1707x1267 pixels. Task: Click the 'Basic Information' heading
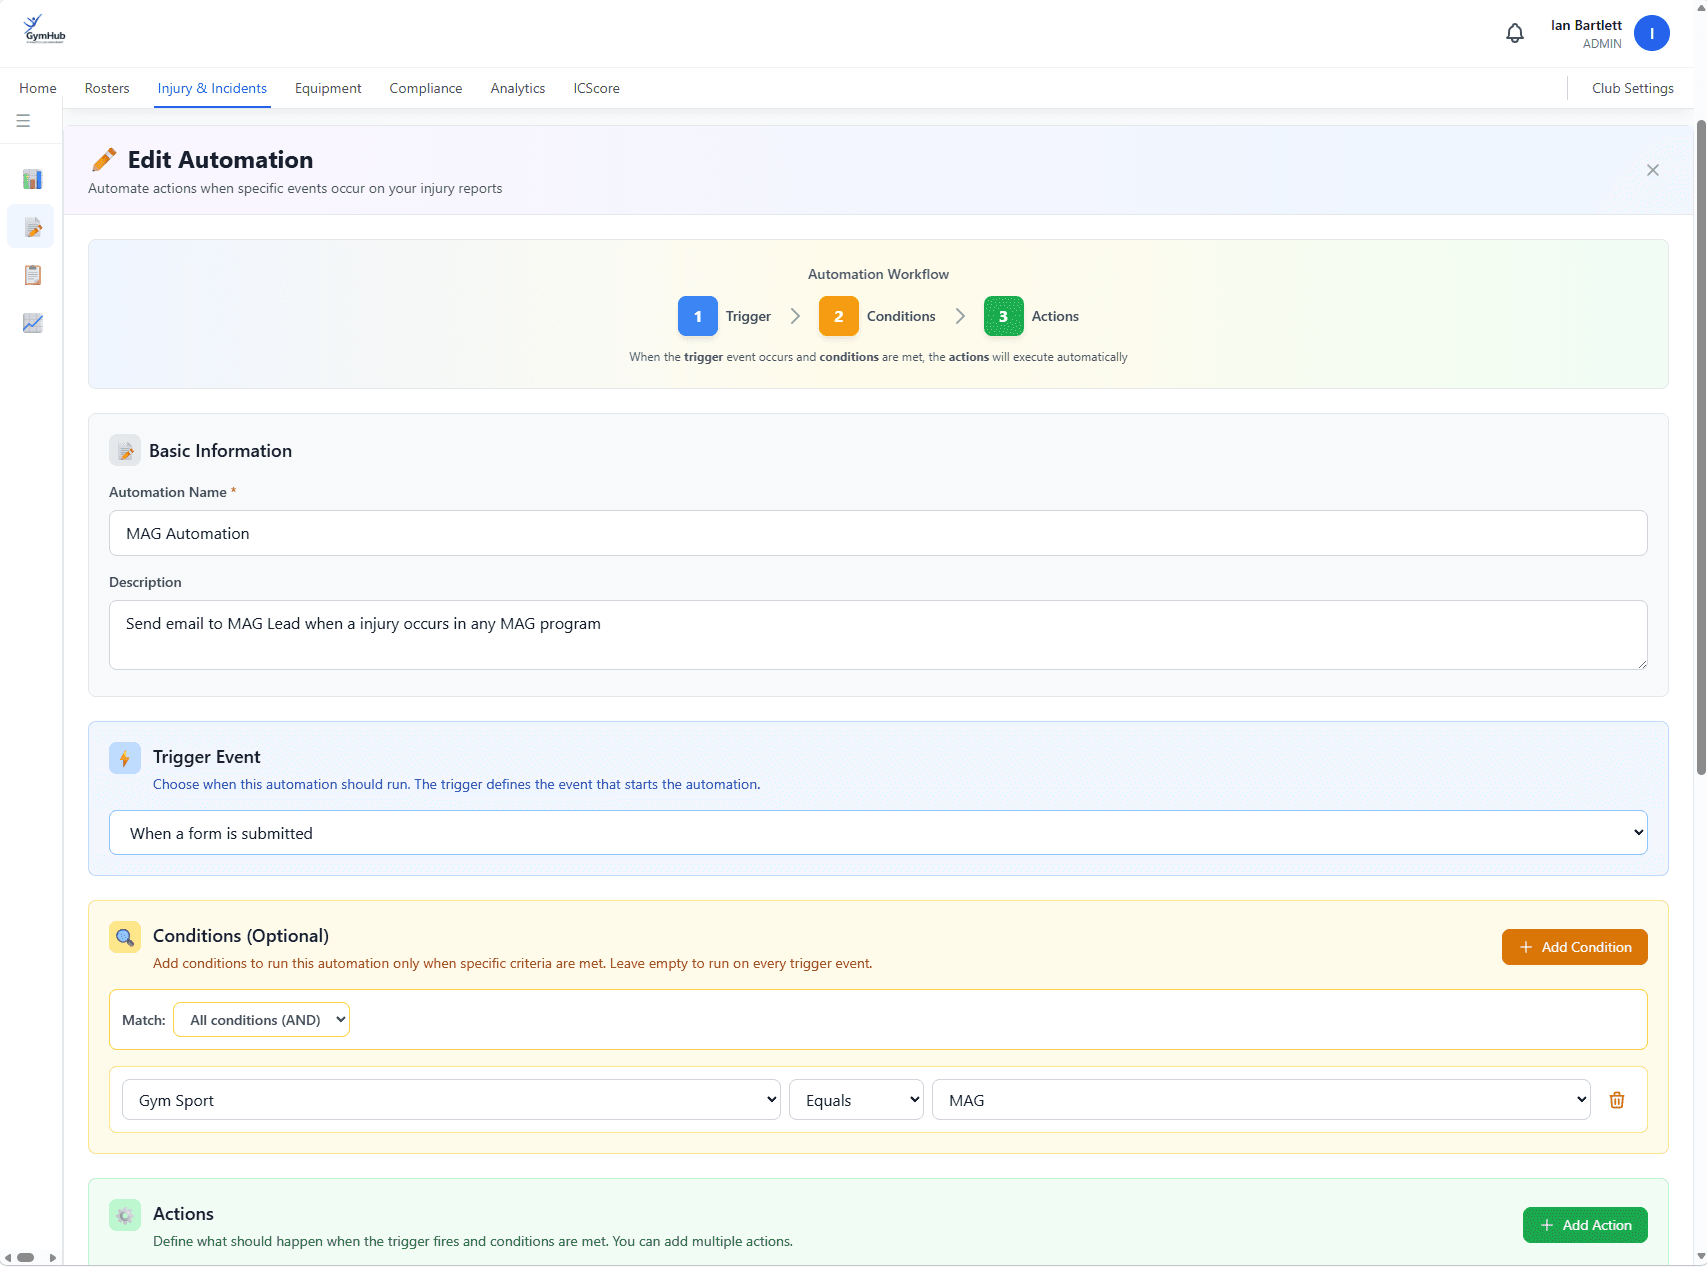click(x=220, y=451)
